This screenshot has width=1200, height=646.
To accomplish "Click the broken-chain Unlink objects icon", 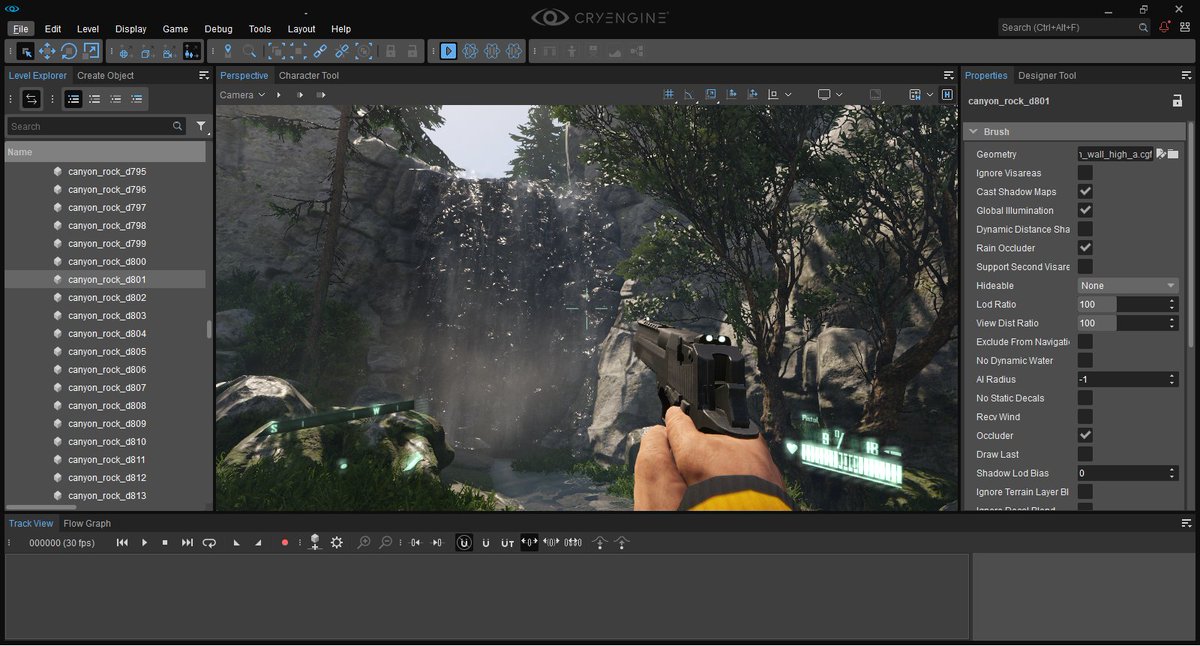I will tap(342, 51).
